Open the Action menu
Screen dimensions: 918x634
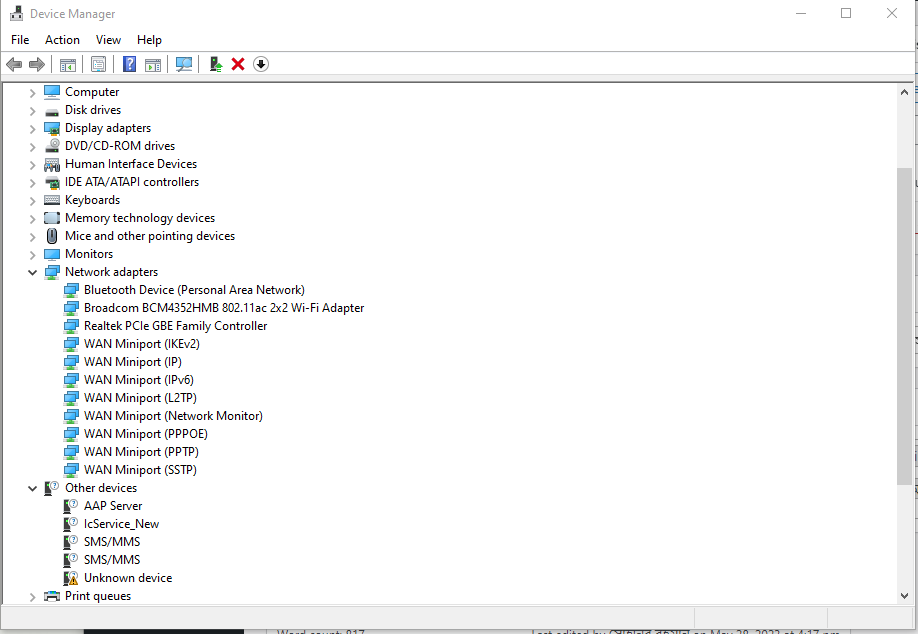pyautogui.click(x=62, y=40)
